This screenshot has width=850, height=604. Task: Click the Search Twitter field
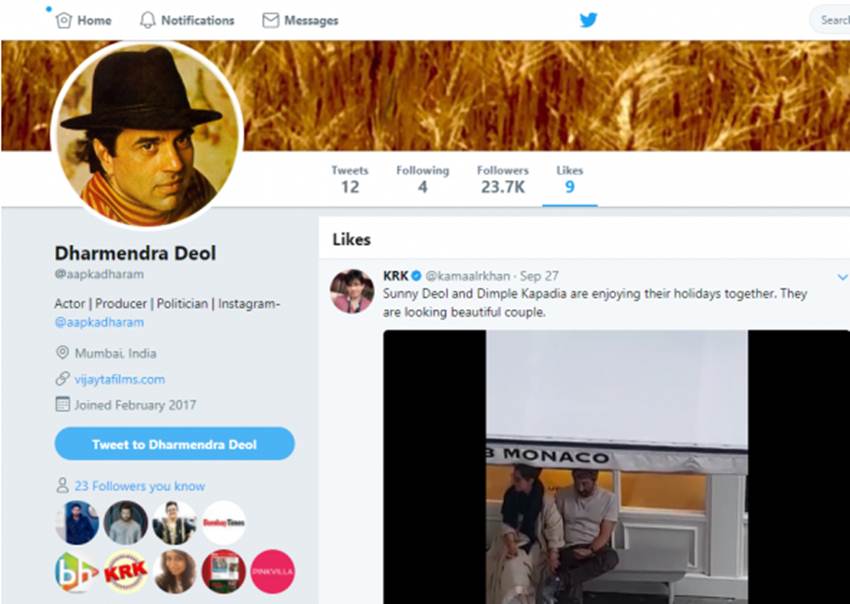pyautogui.click(x=832, y=20)
